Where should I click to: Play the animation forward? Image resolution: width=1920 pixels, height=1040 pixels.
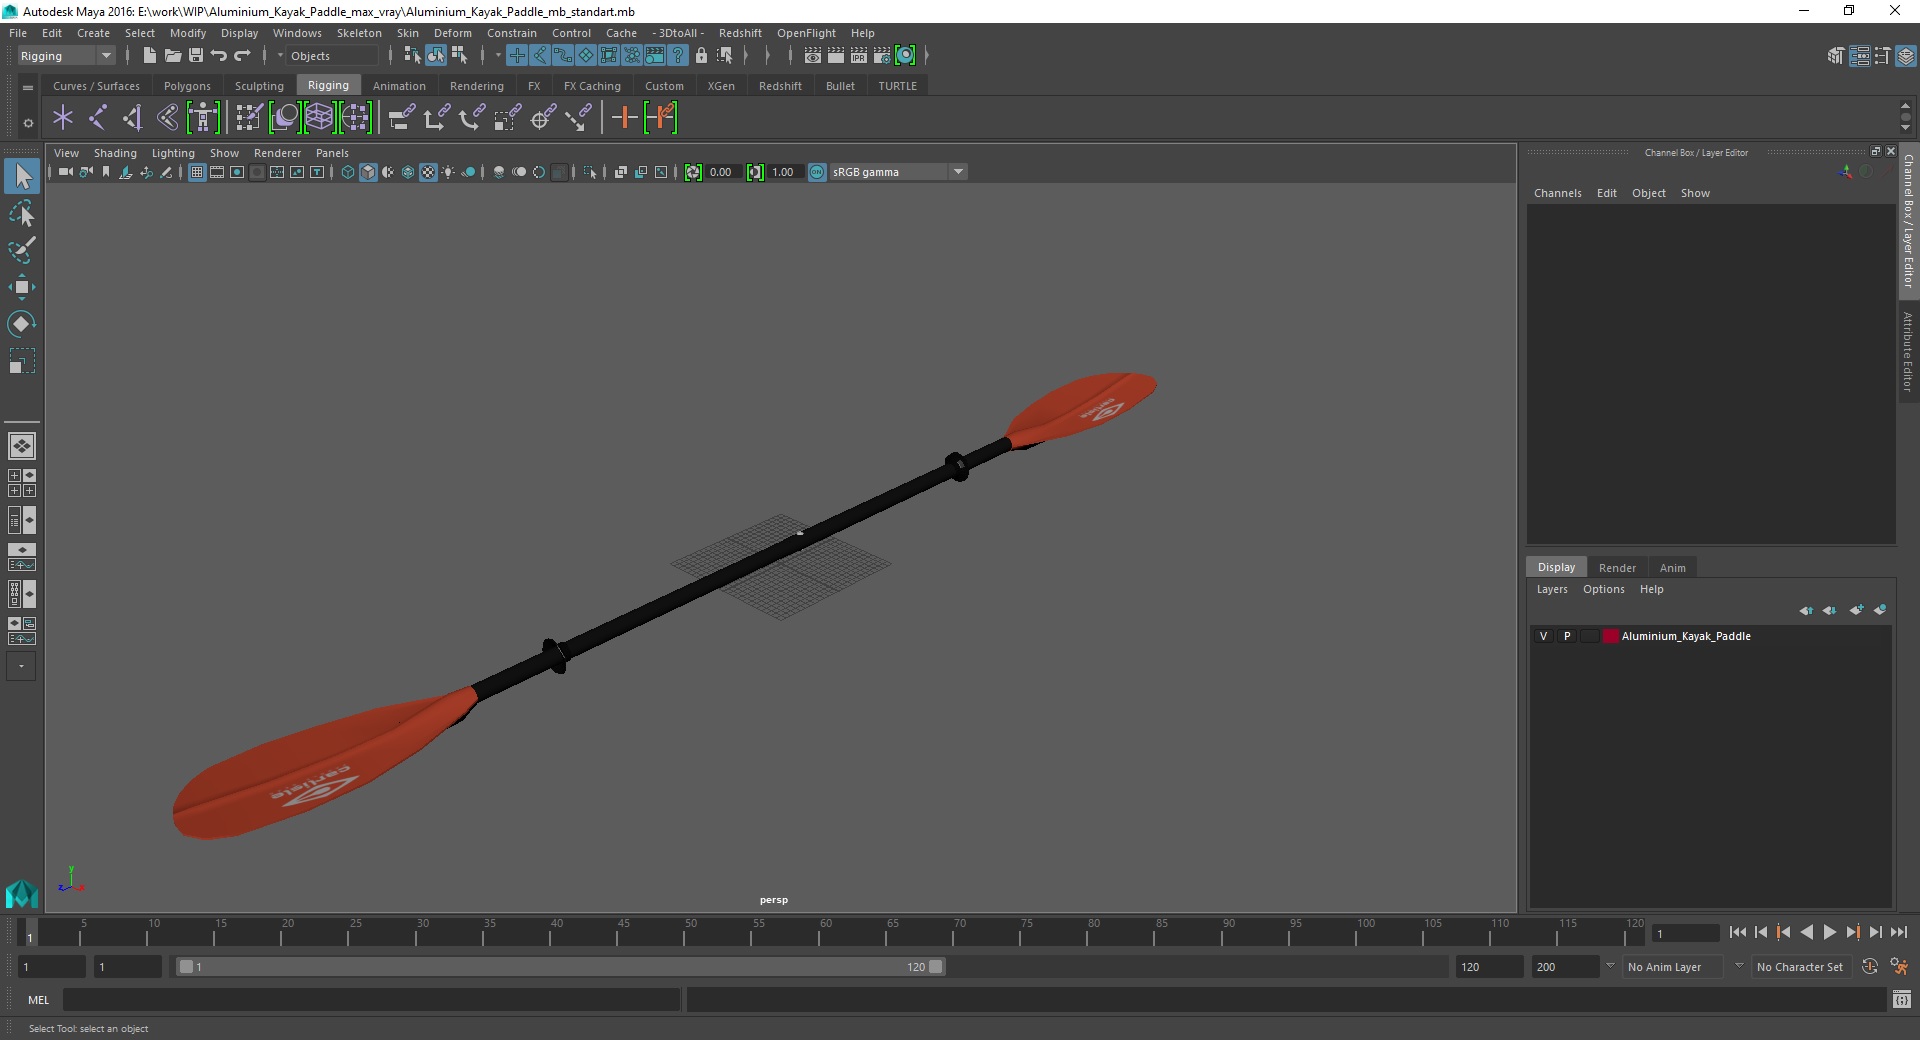1830,932
